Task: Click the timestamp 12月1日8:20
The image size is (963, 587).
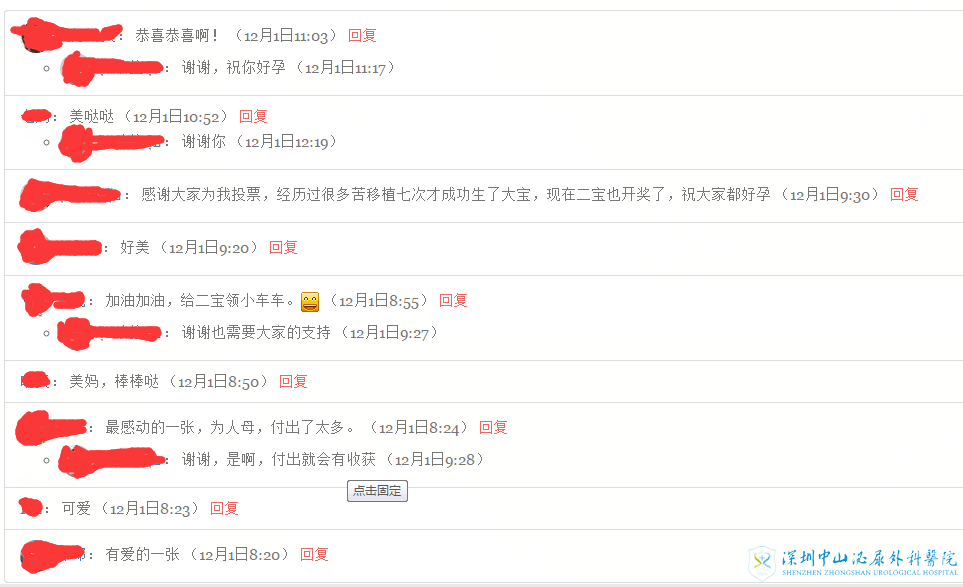Action: 240,555
